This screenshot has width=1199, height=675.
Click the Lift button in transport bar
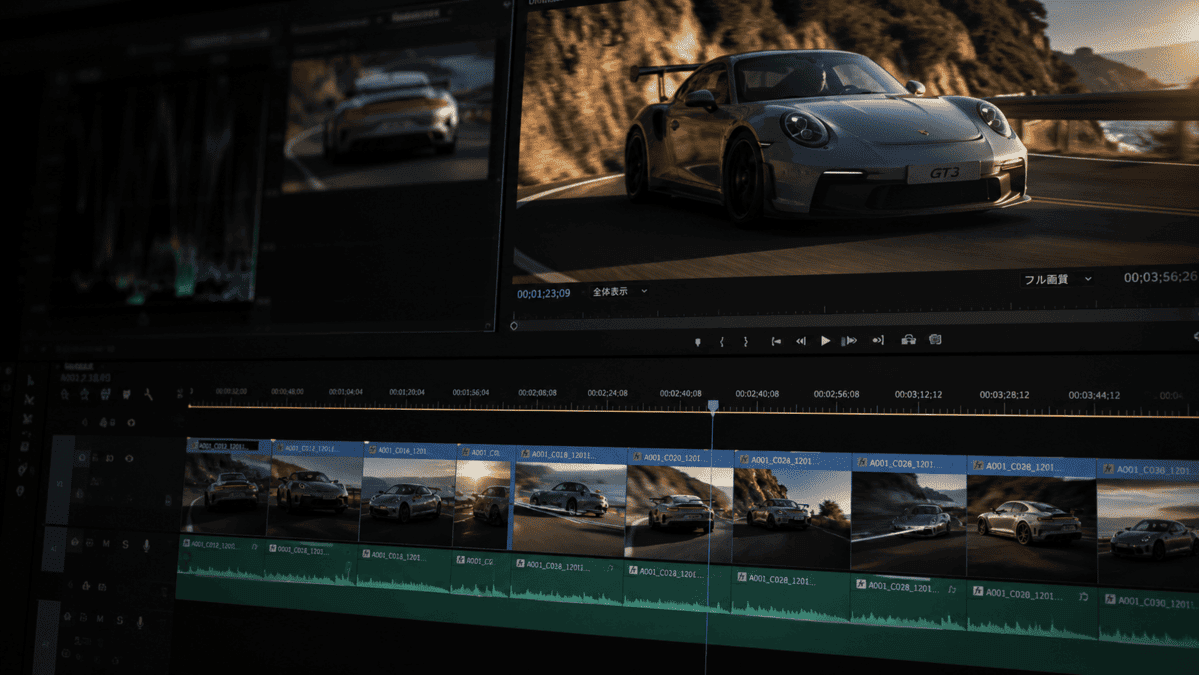908,339
